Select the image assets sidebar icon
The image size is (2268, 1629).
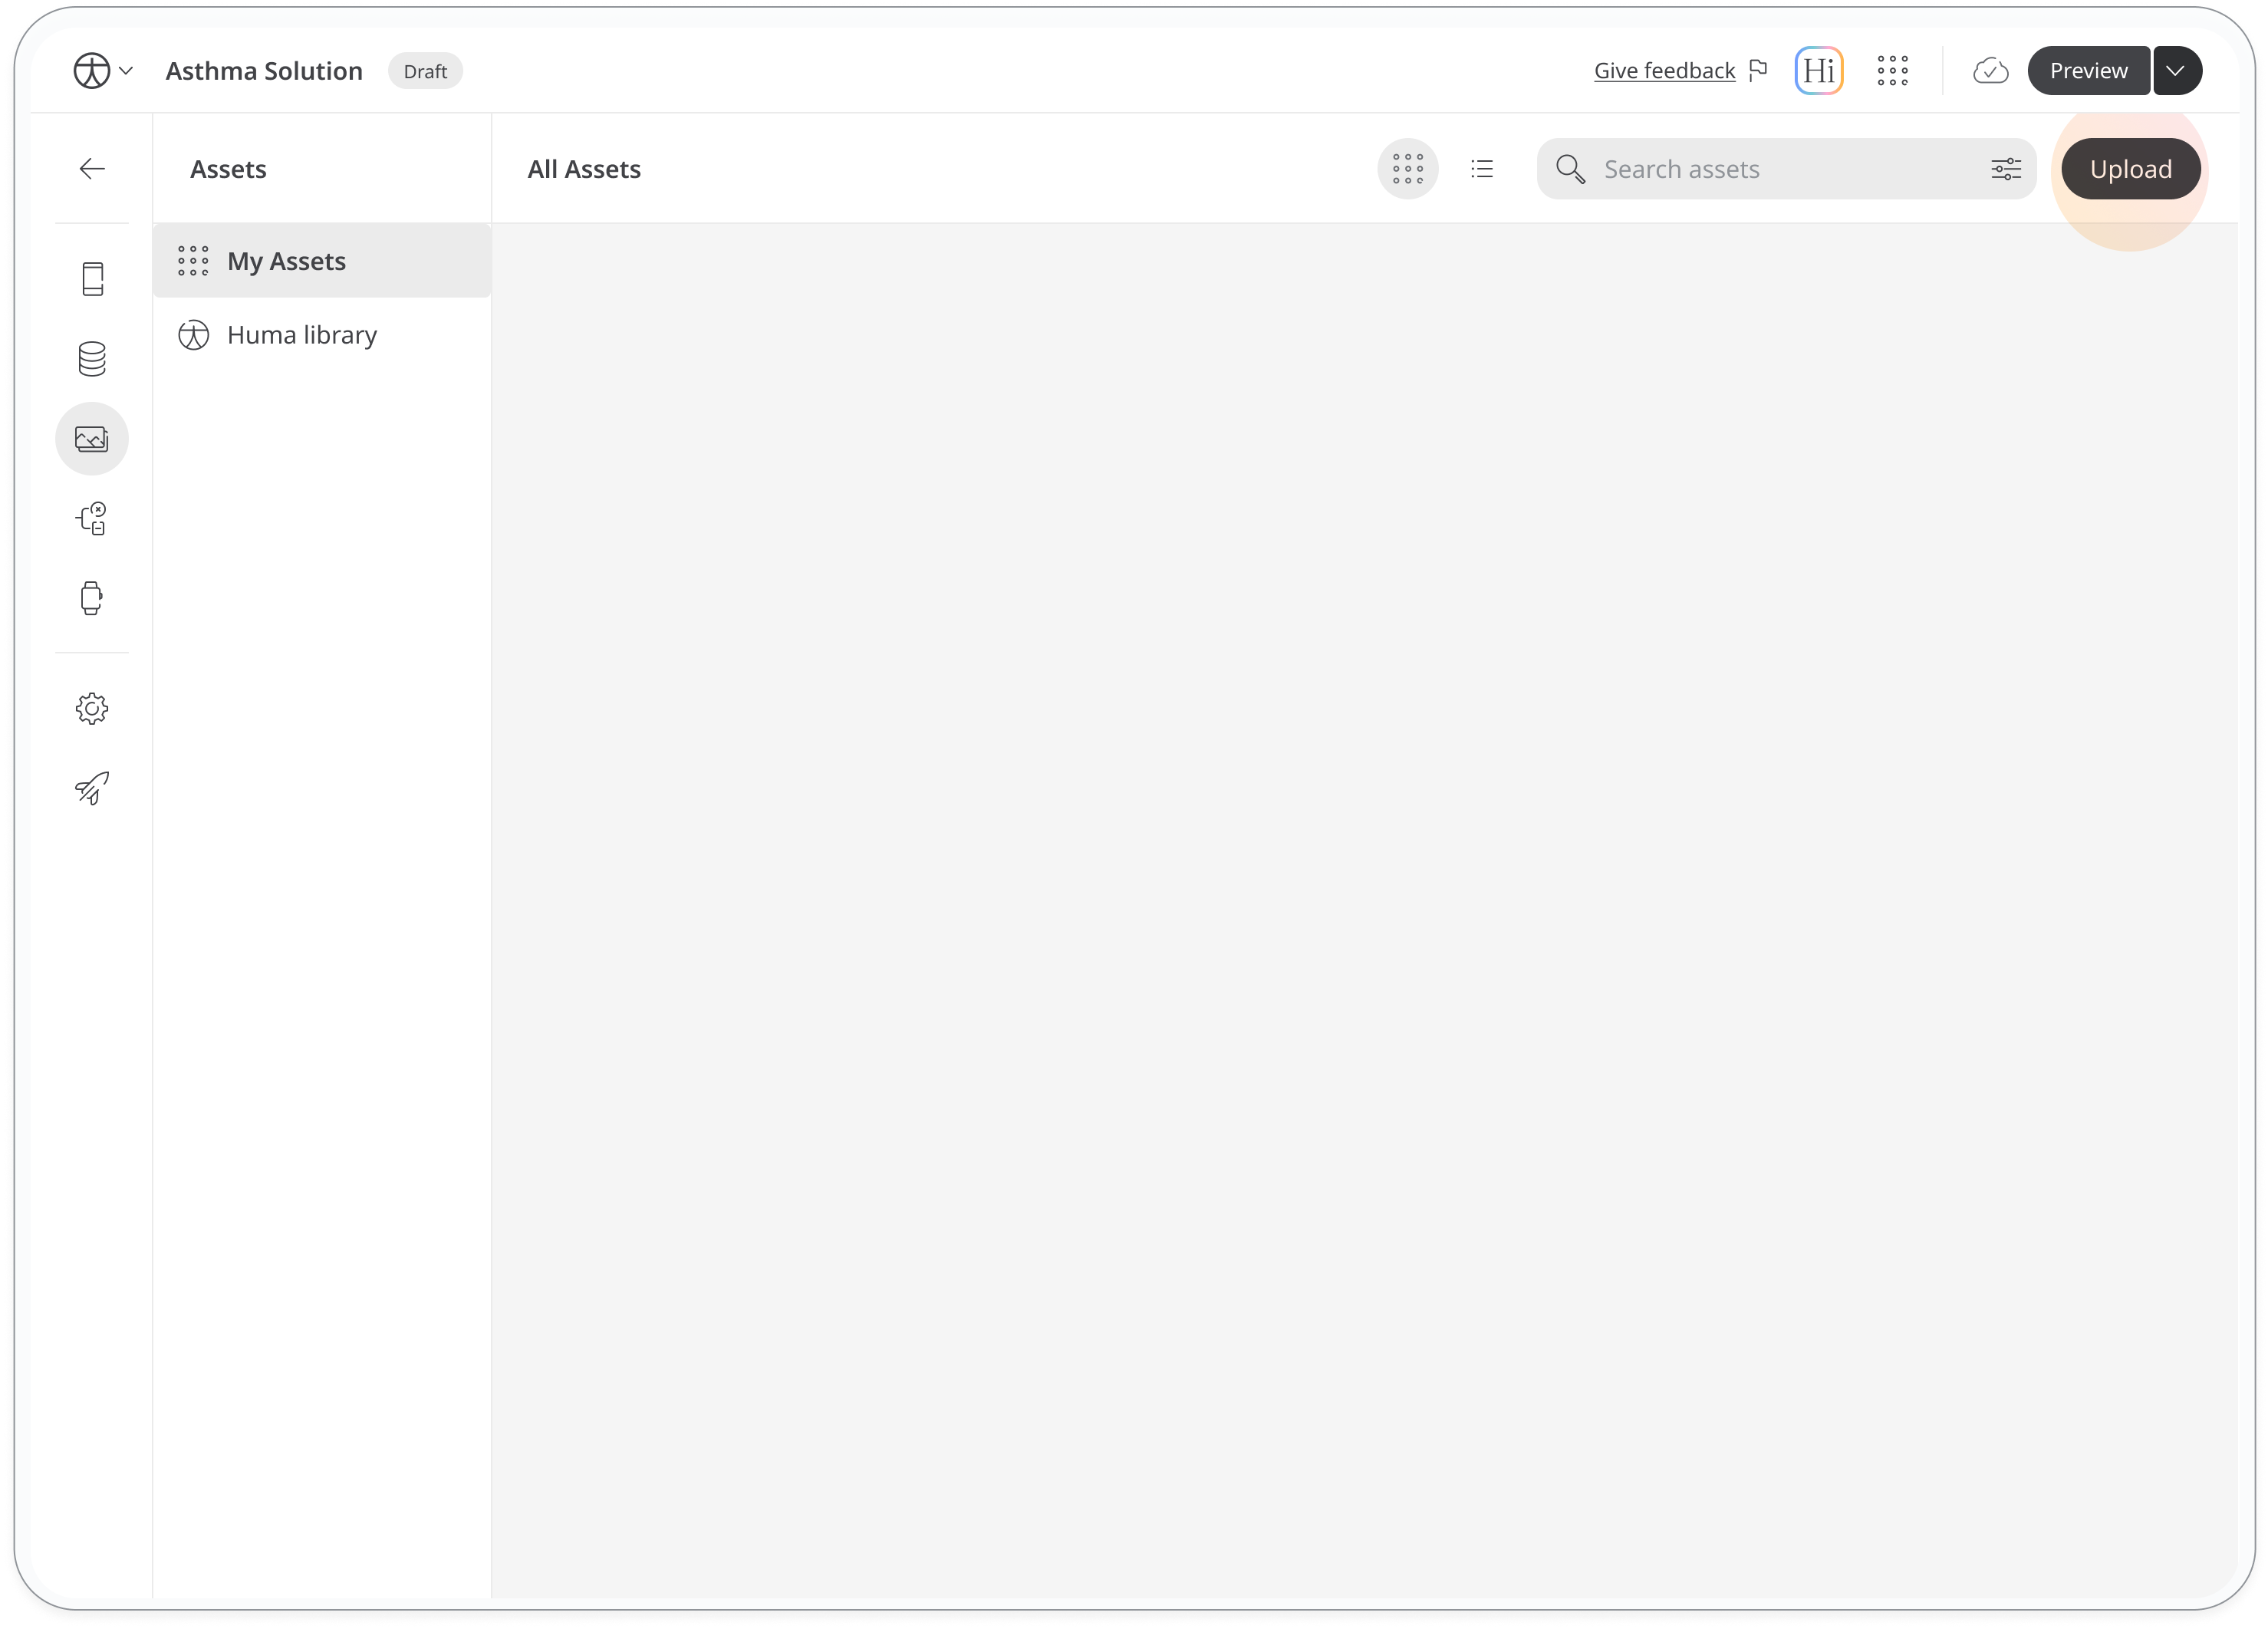[x=92, y=439]
